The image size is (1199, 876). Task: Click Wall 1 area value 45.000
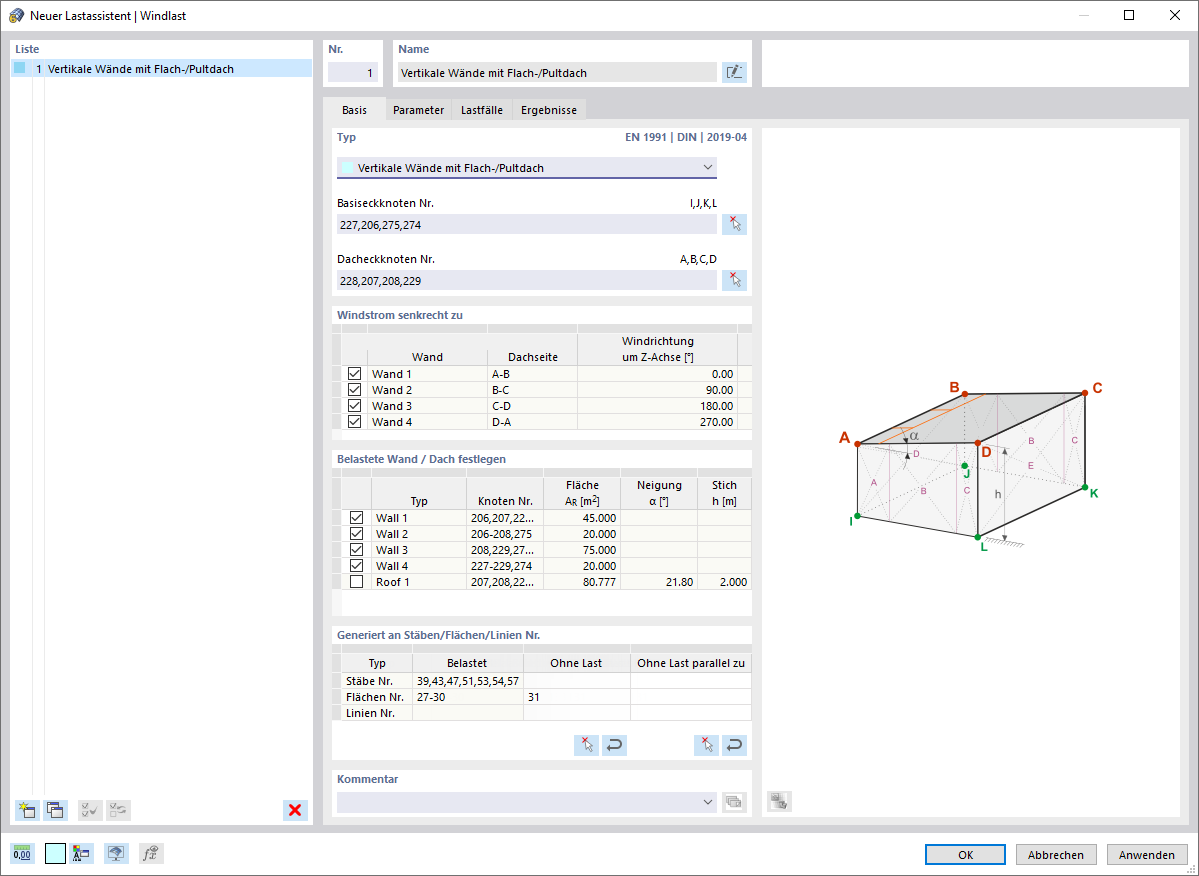[582, 517]
